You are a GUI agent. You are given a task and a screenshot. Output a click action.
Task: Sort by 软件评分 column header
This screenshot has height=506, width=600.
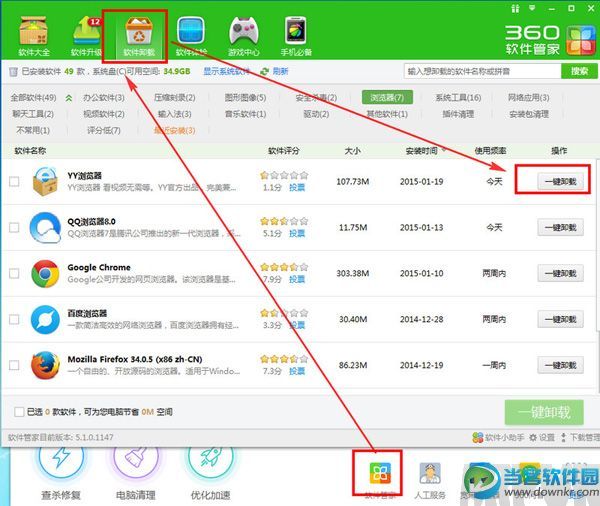pyautogui.click(x=284, y=151)
